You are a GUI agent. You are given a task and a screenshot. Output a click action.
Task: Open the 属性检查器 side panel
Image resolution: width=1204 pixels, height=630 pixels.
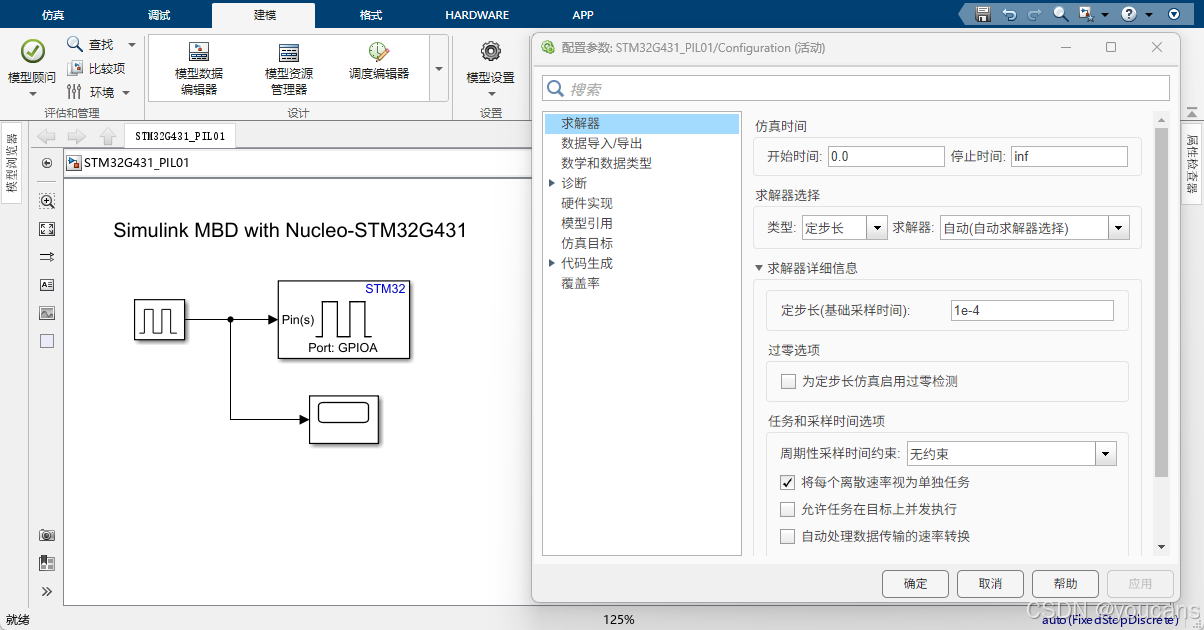coord(1192,163)
